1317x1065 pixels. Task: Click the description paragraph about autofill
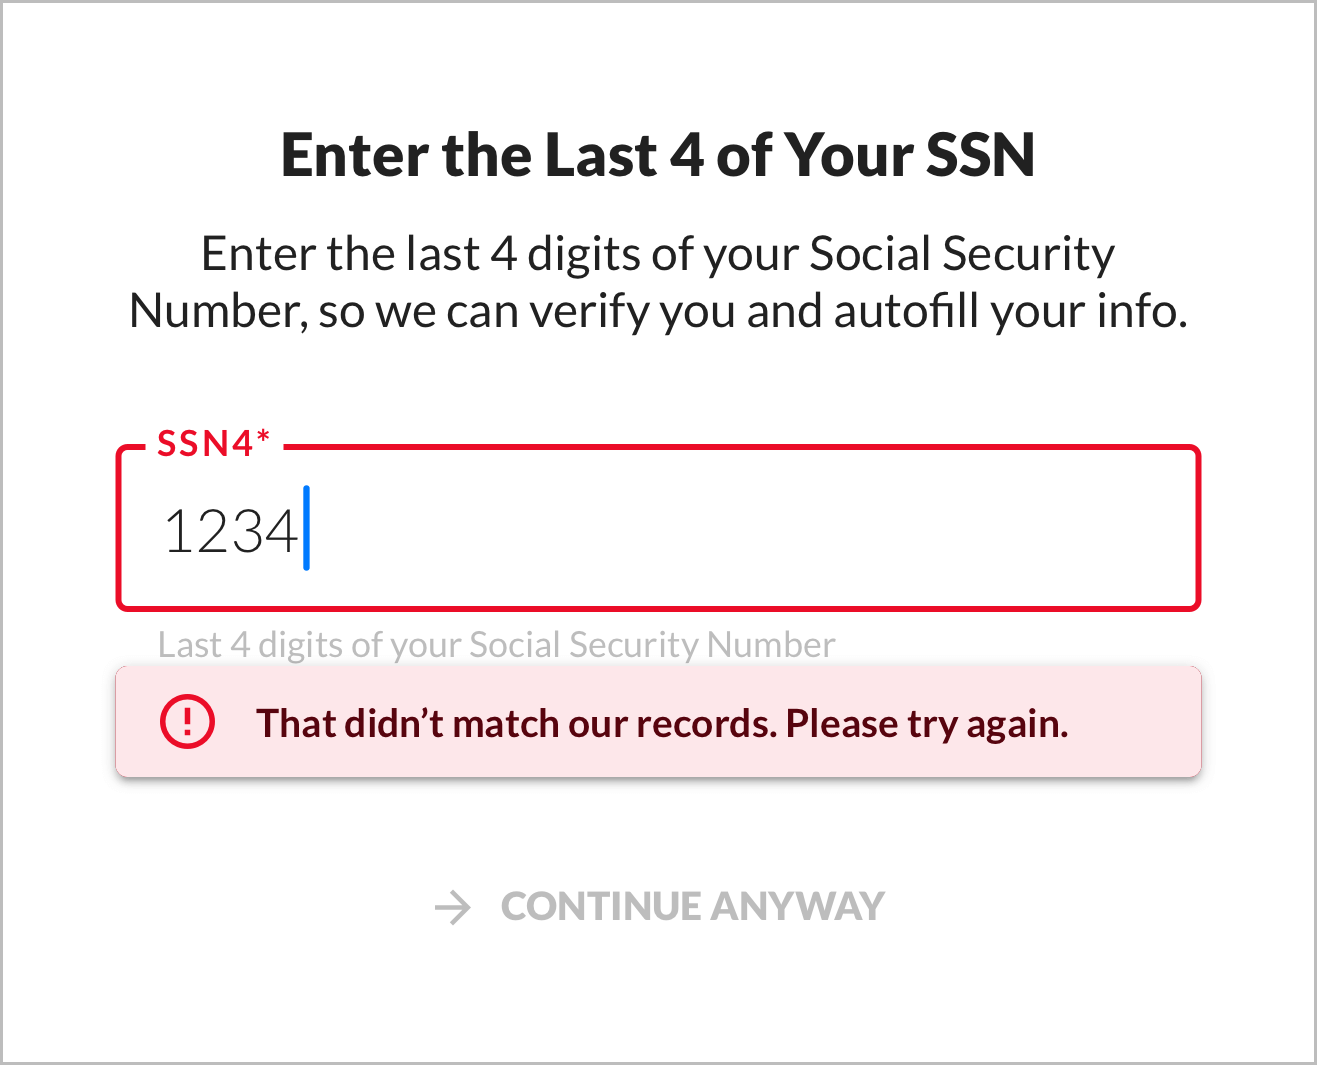(x=658, y=282)
